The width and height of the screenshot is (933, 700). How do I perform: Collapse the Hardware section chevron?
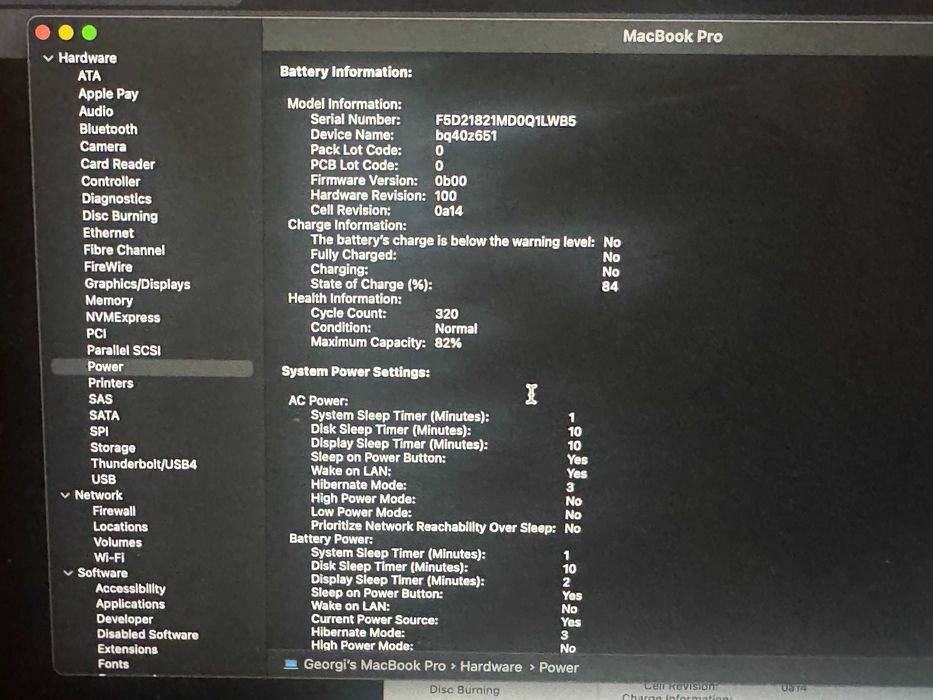[x=48, y=58]
